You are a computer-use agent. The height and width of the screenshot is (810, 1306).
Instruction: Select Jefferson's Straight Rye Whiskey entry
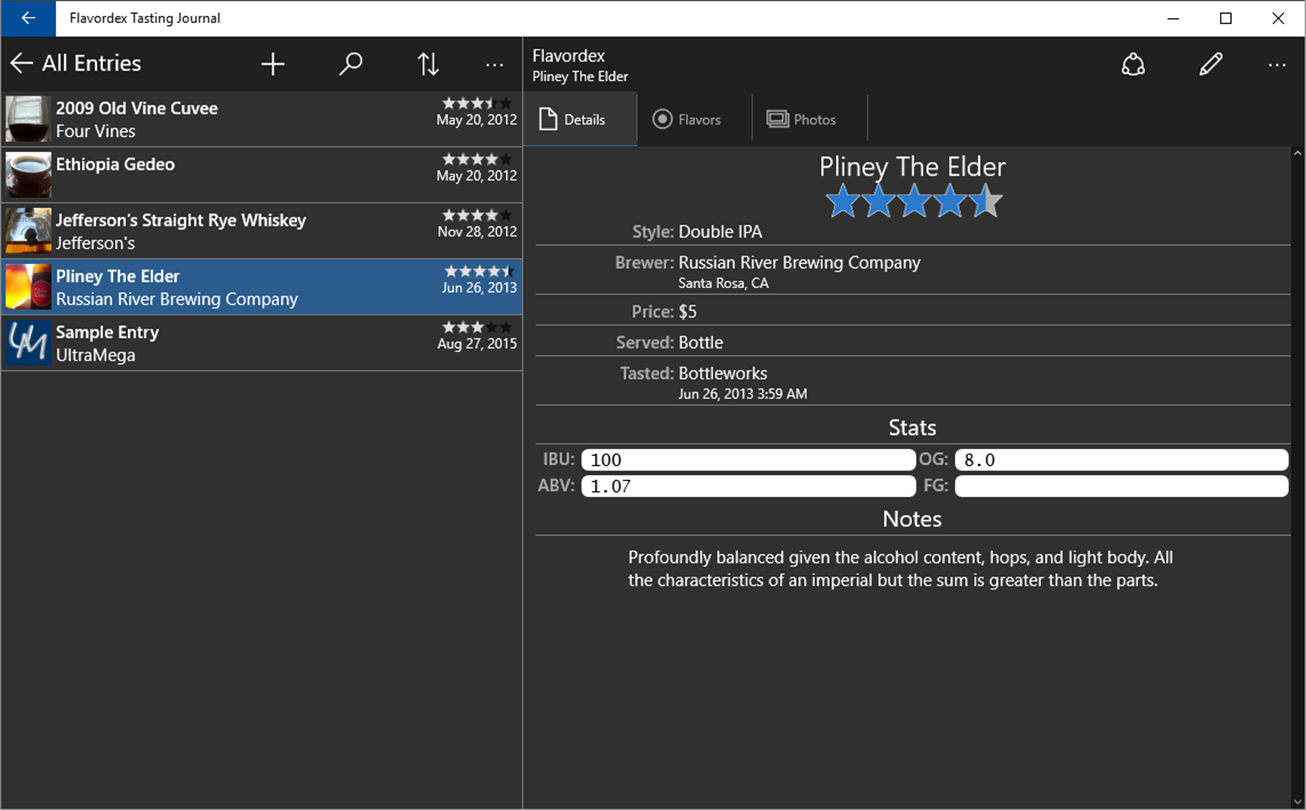[x=262, y=231]
